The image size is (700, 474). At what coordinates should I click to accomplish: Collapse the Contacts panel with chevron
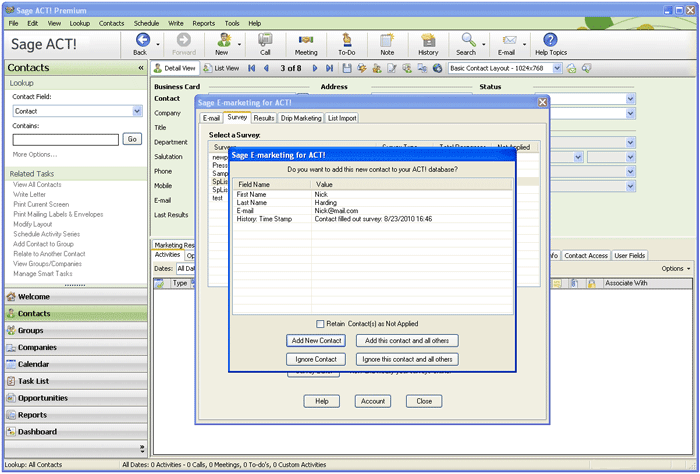point(141,68)
